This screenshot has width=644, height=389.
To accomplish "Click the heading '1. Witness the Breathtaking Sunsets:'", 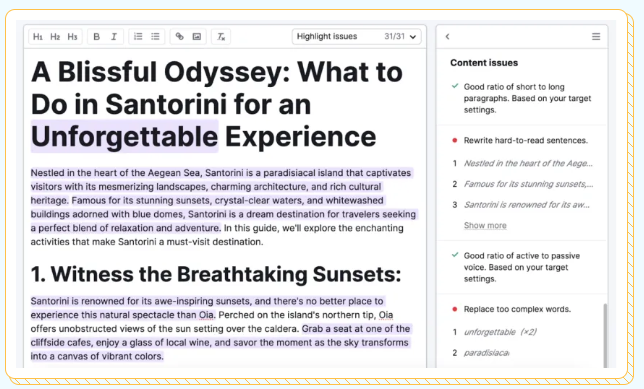I will point(216,274).
